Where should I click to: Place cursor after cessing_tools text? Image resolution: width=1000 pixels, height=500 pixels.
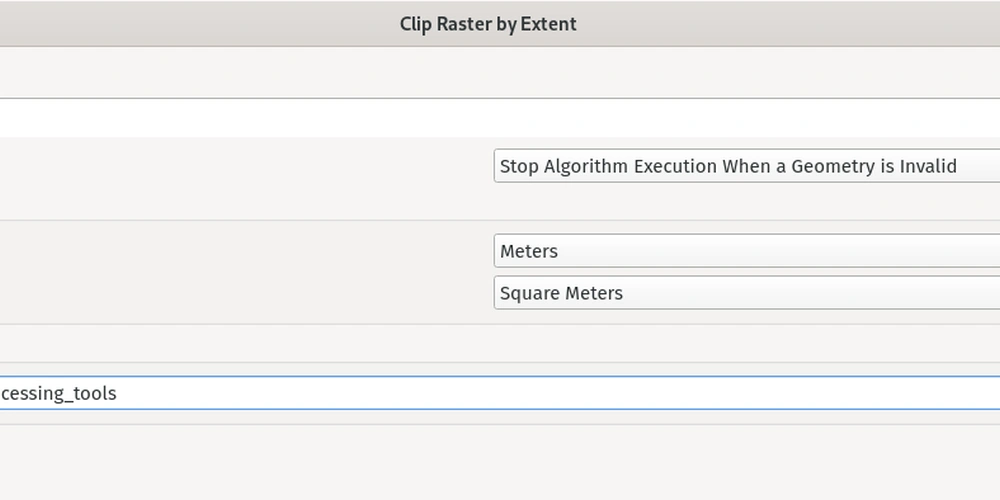click(117, 393)
